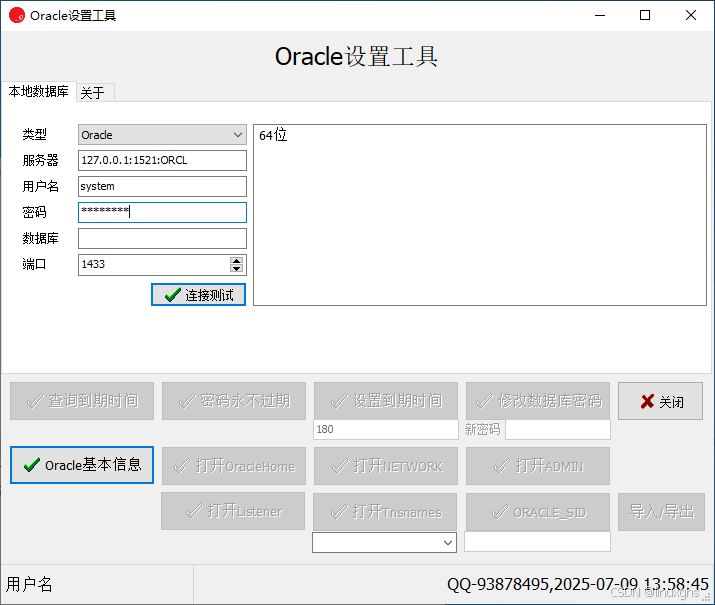
Task: Click the 密码永不过期 button
Action: [234, 401]
